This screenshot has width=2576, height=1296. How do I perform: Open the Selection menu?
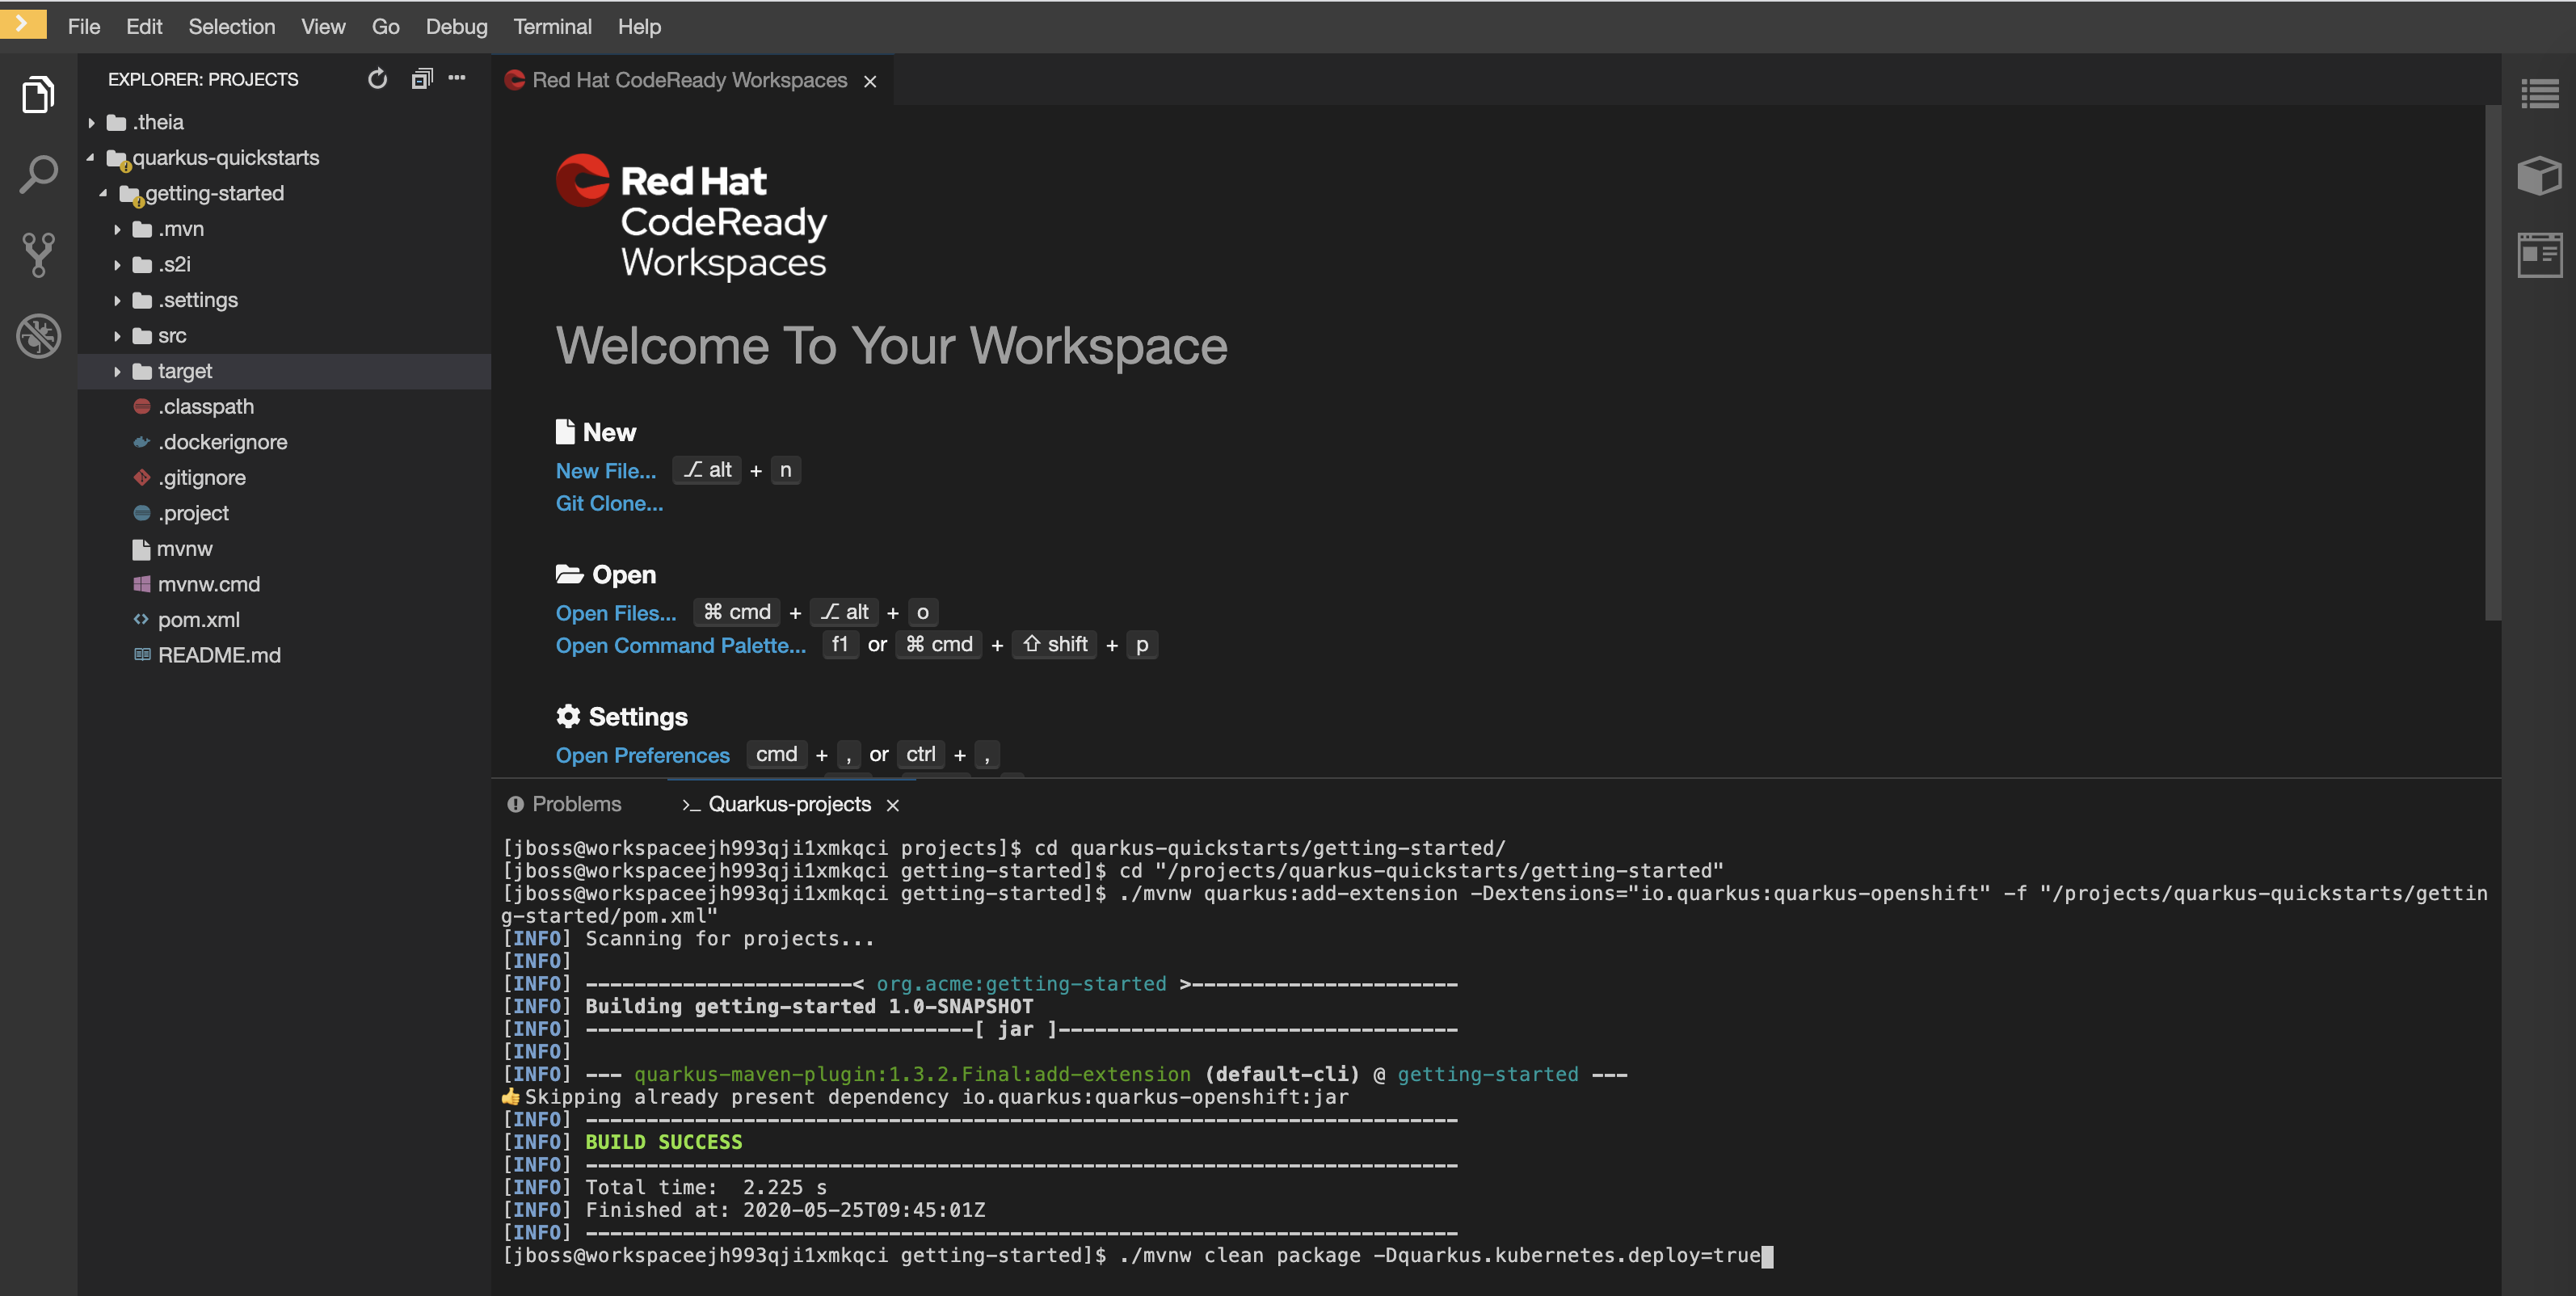tap(232, 27)
